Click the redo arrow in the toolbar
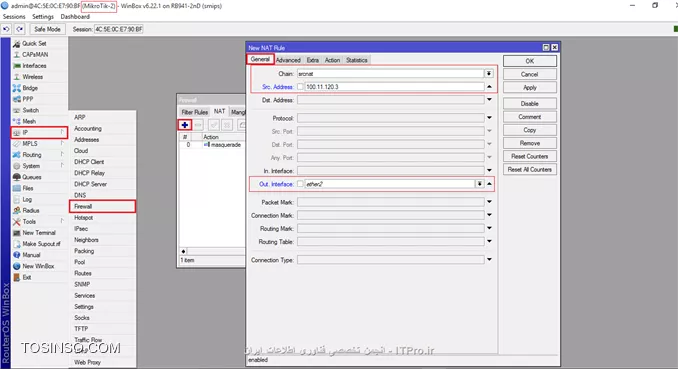This screenshot has height=369, width=678. (20, 29)
